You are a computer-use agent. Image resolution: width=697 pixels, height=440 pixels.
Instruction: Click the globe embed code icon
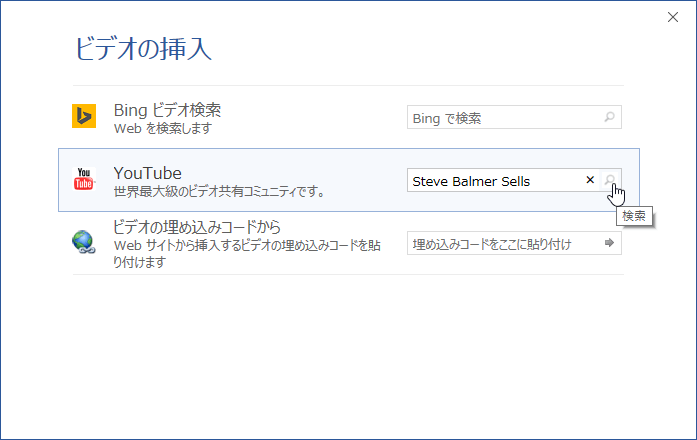pyautogui.click(x=84, y=242)
